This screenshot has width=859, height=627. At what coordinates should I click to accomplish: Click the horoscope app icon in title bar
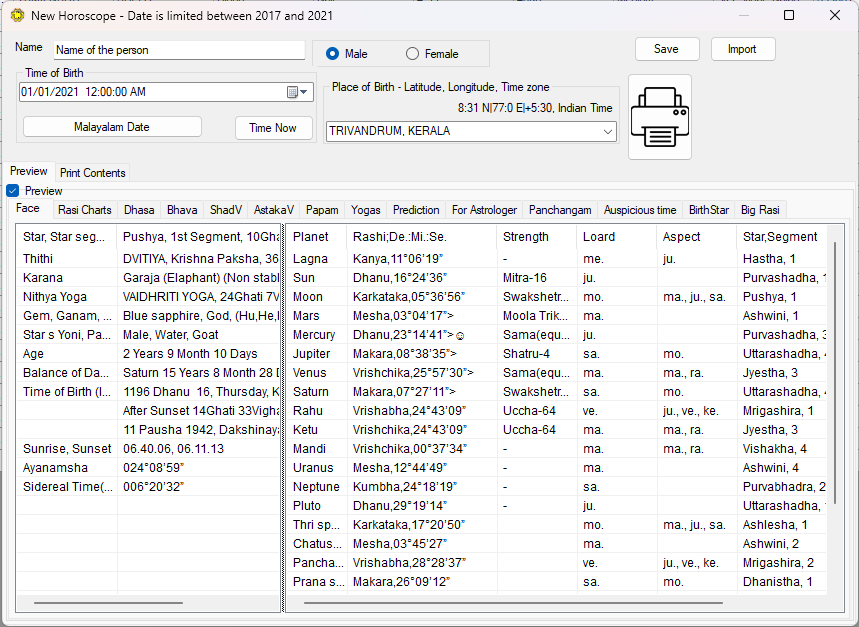pos(17,15)
